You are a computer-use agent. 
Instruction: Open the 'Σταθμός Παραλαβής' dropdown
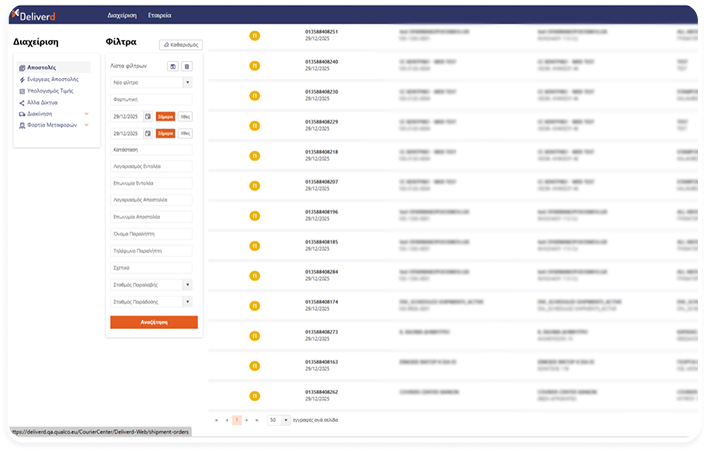(187, 285)
